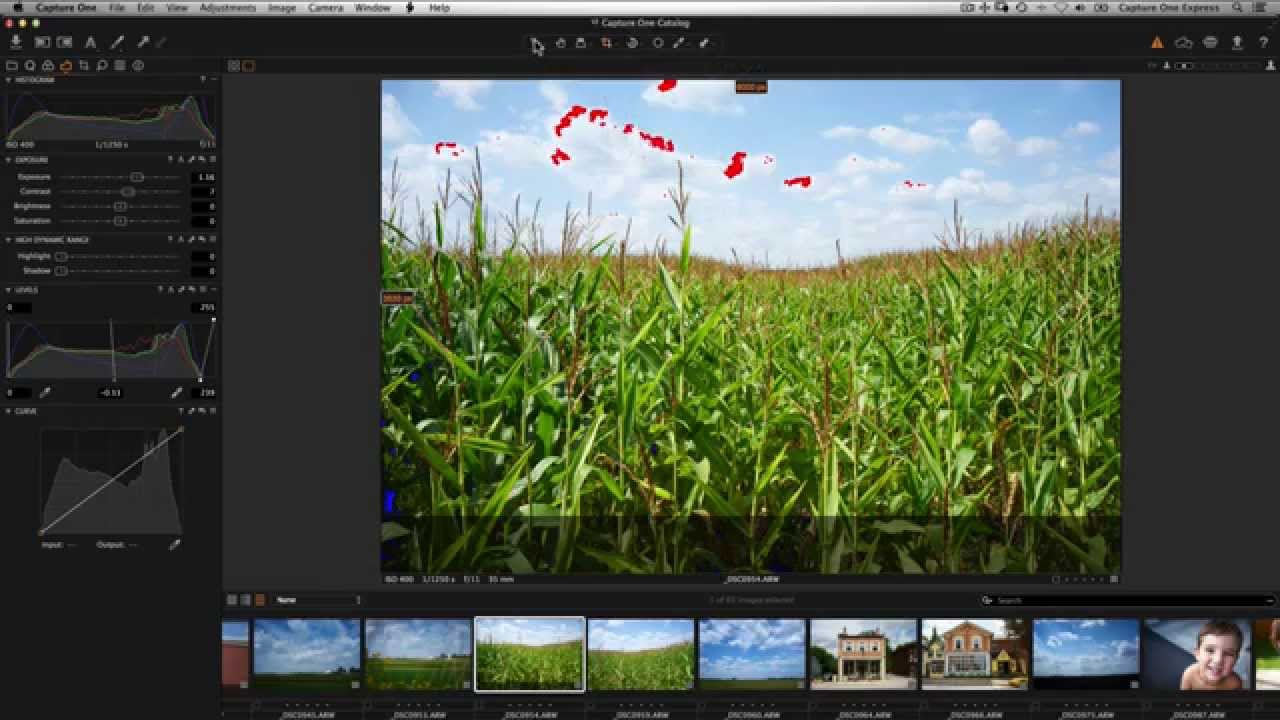Select the Crop cursor tool
Screen dimensions: 1280x720
pos(606,43)
